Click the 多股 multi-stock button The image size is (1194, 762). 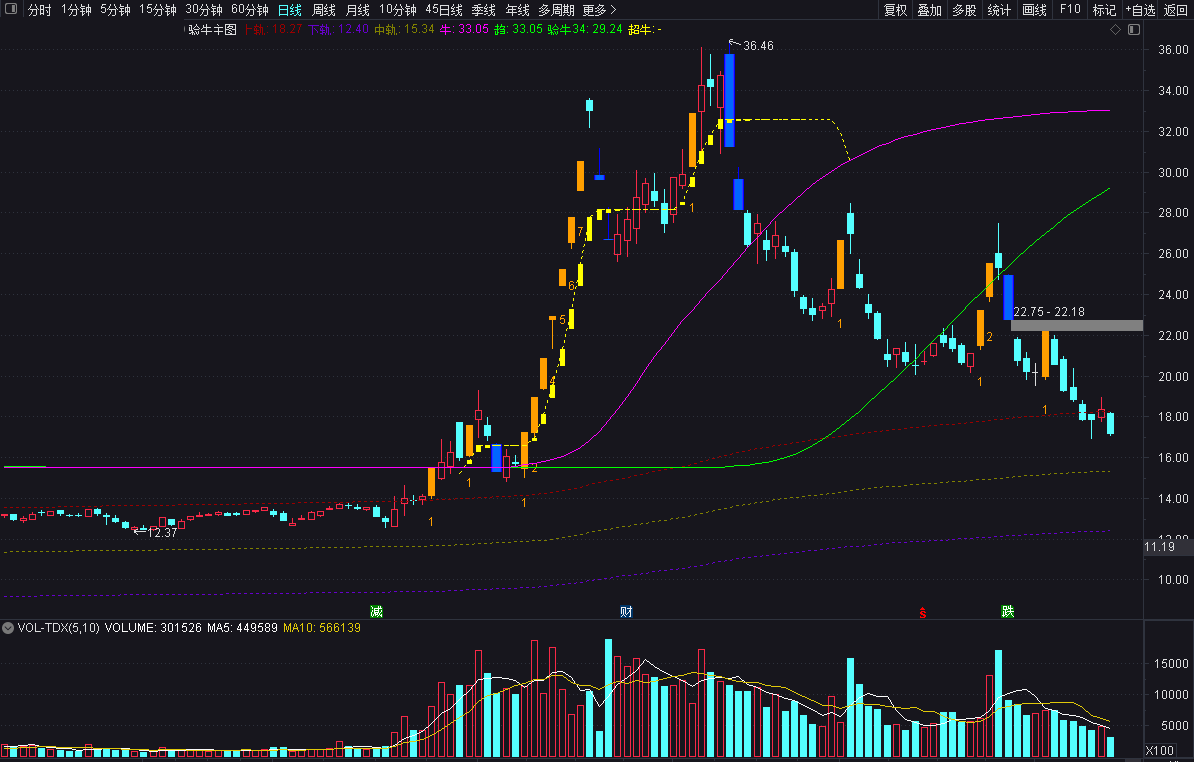pos(964,10)
